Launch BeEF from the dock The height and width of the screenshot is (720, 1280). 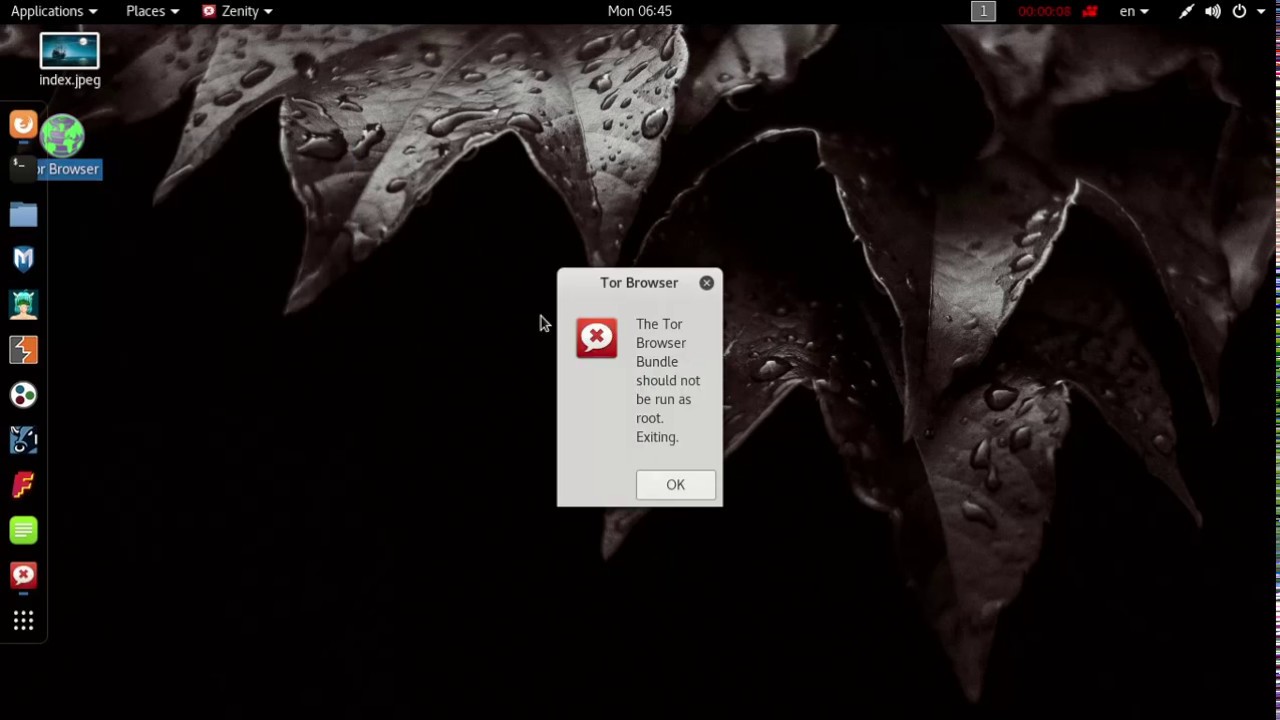[x=23, y=440]
